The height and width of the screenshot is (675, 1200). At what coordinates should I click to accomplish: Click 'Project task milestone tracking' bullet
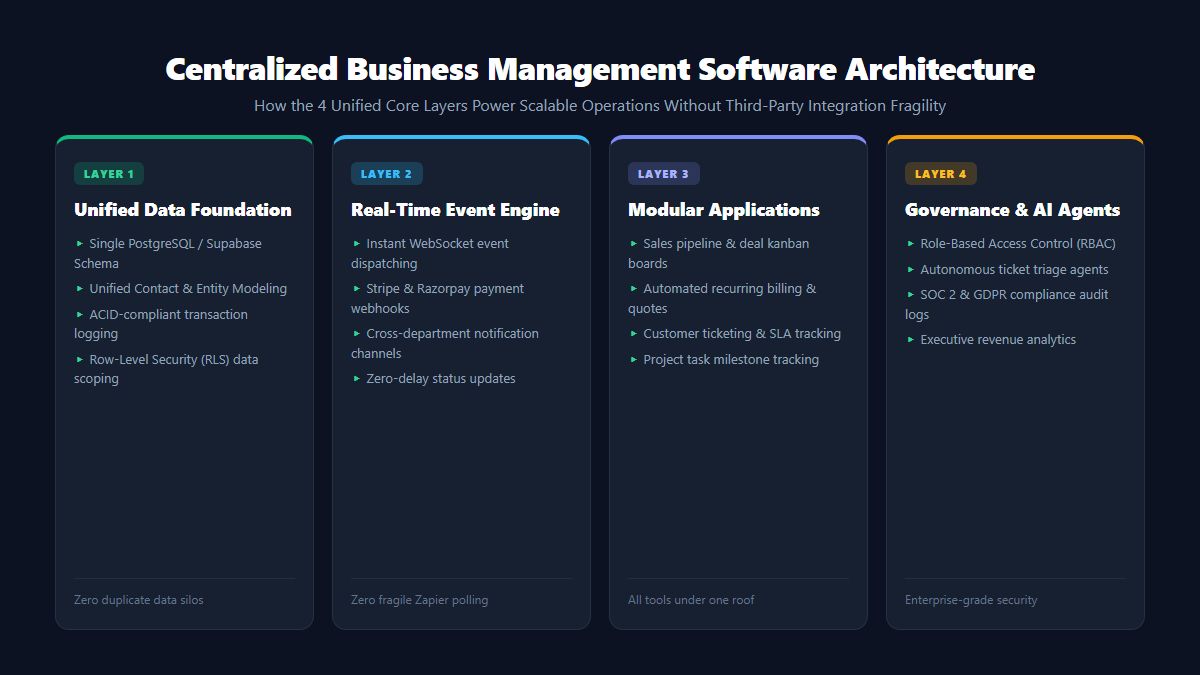tap(724, 359)
